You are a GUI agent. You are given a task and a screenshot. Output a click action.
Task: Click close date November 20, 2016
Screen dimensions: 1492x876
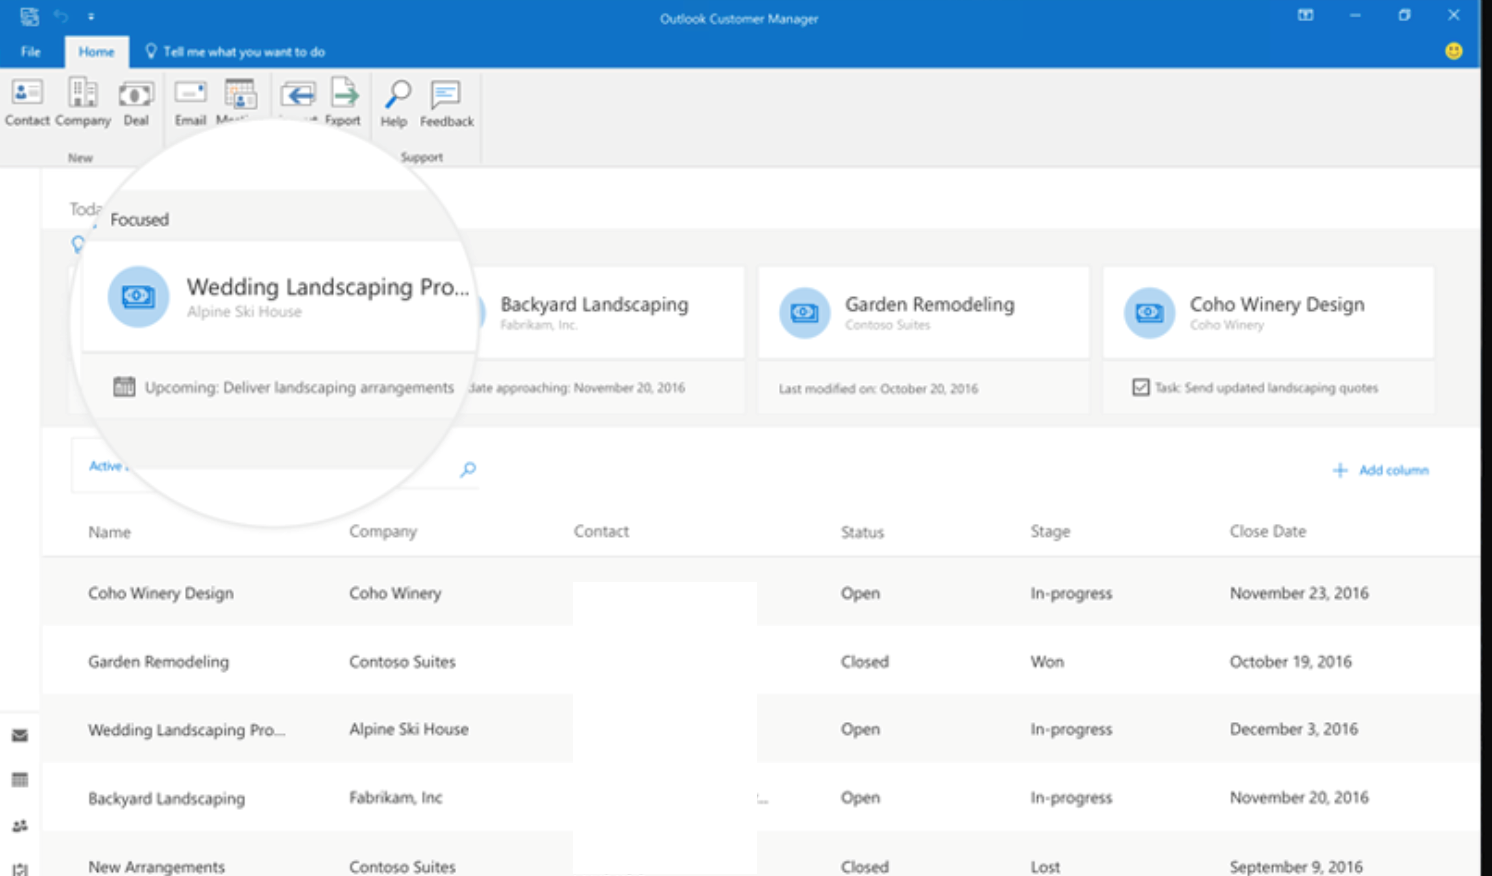[1299, 797]
